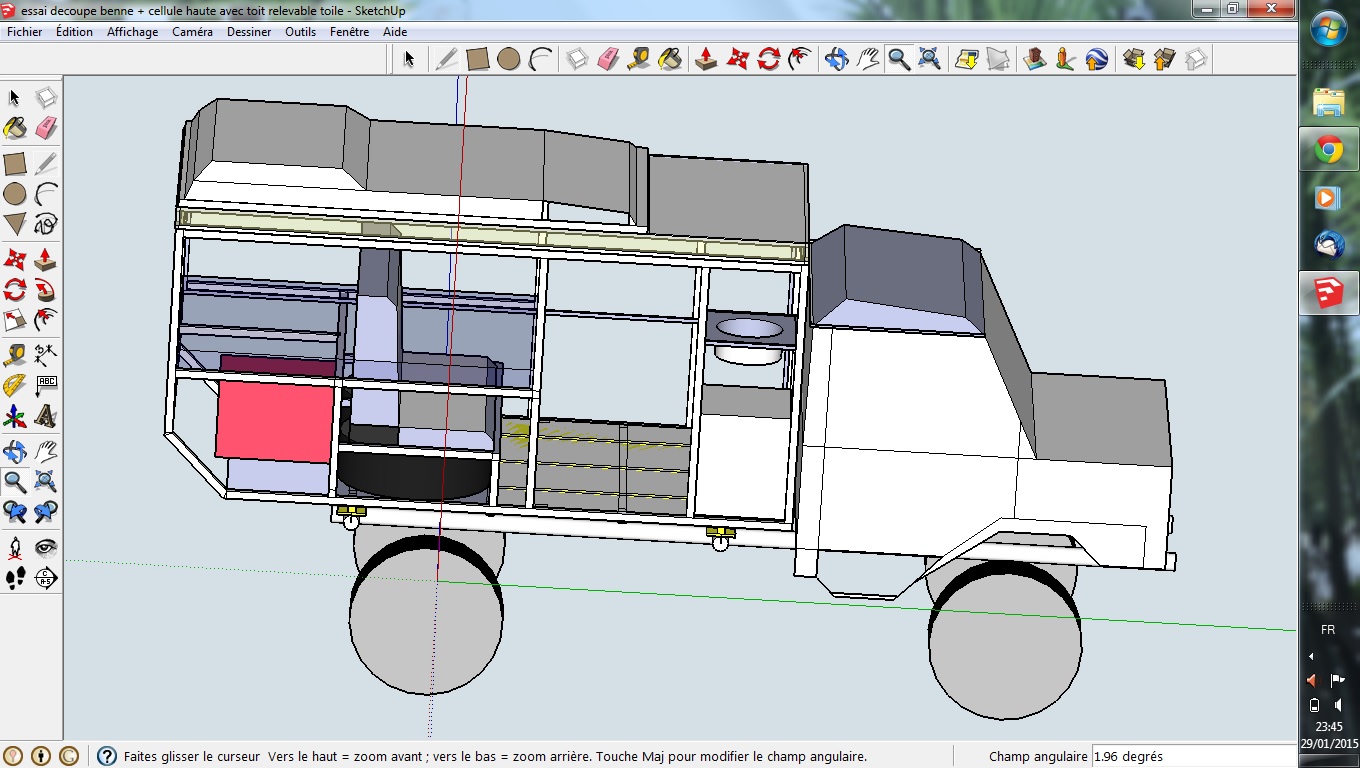This screenshot has height=768, width=1360.
Task: Open the Dessiner menu
Action: click(x=249, y=32)
